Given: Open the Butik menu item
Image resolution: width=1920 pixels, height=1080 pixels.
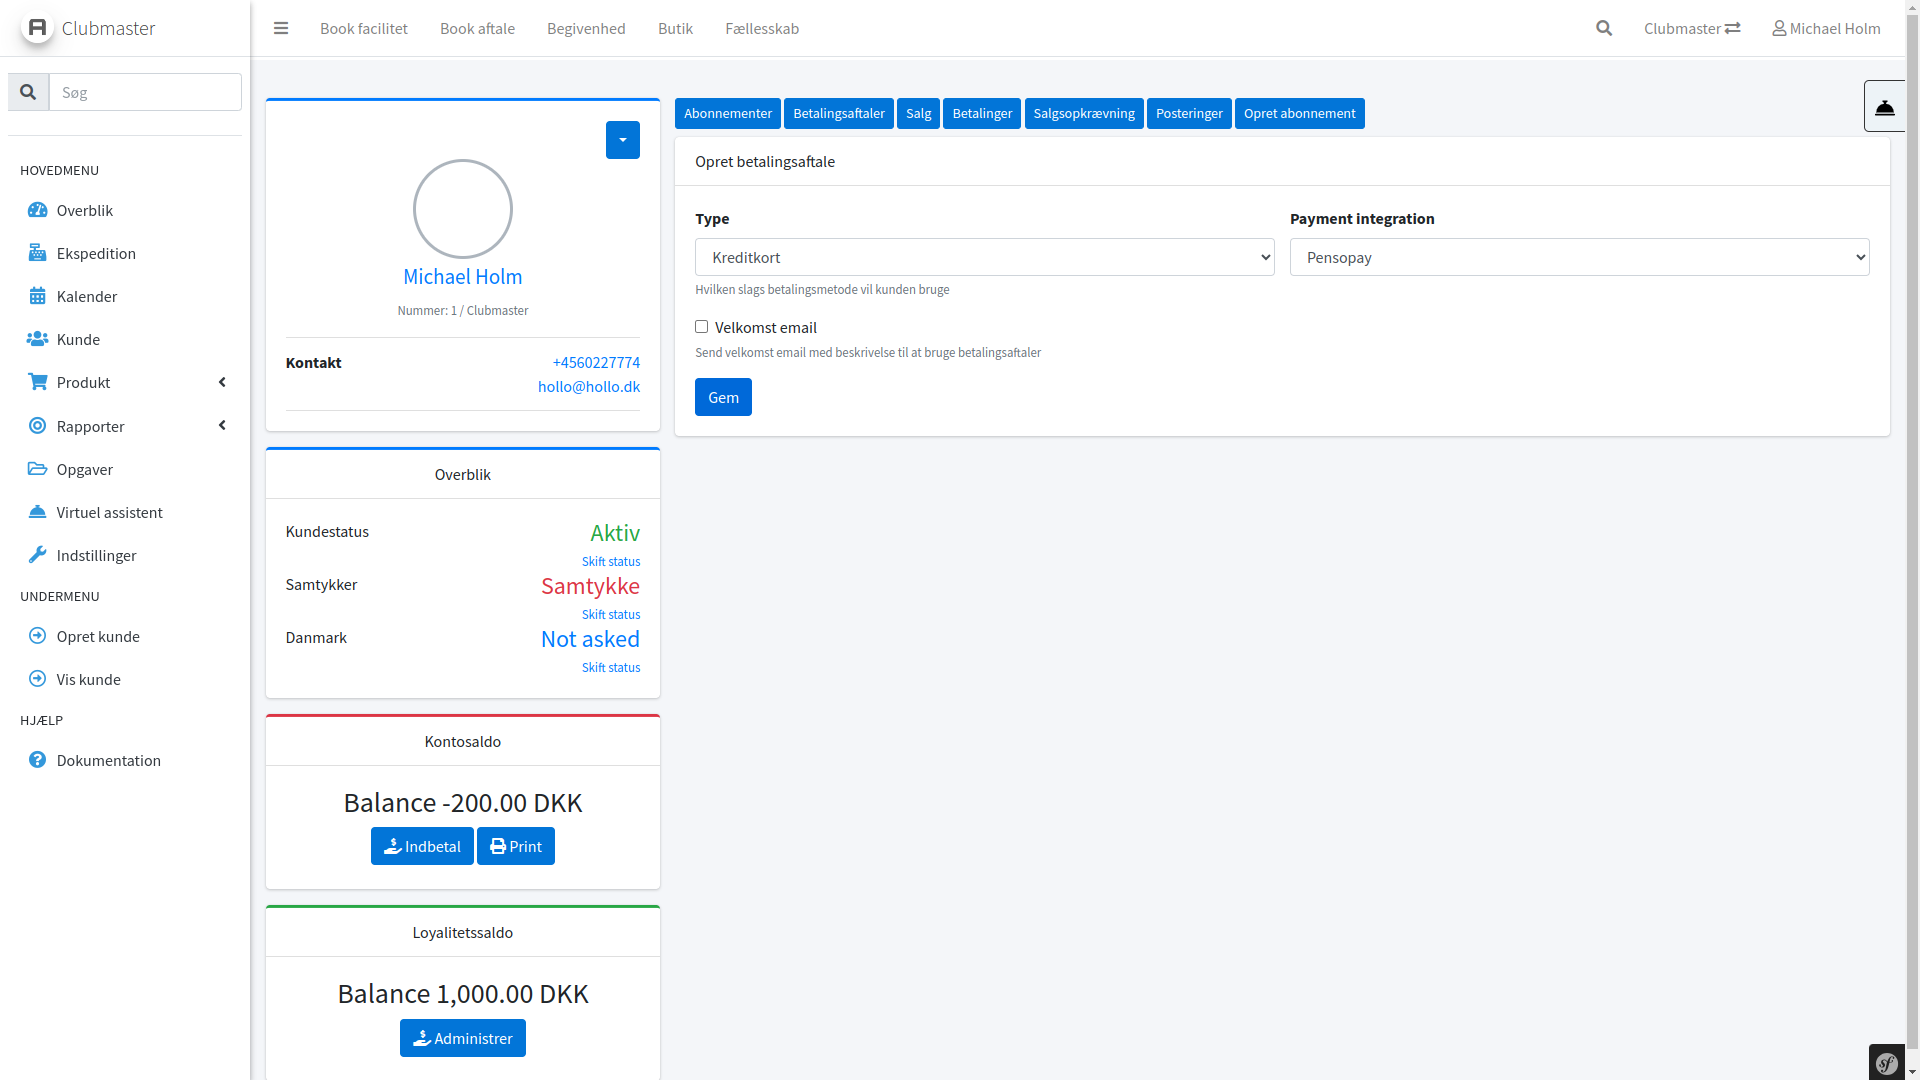Looking at the screenshot, I should pyautogui.click(x=675, y=28).
